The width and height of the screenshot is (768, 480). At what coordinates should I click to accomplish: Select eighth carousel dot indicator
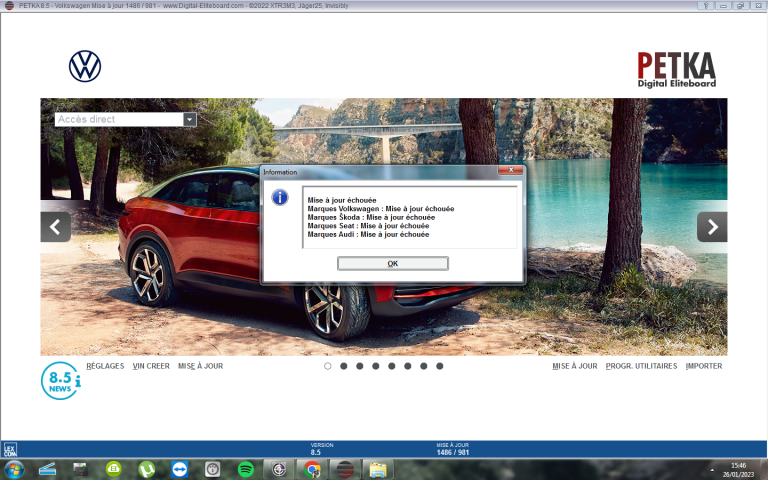click(440, 366)
